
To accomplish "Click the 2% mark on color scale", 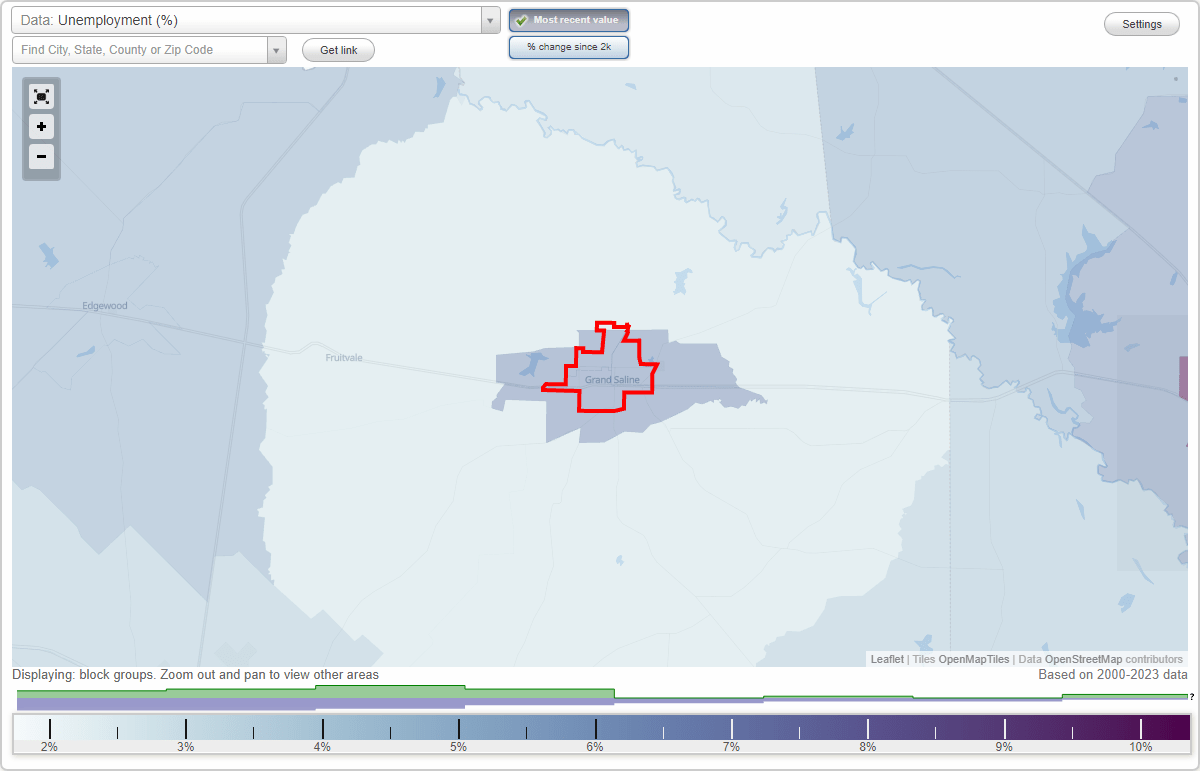I will [49, 746].
